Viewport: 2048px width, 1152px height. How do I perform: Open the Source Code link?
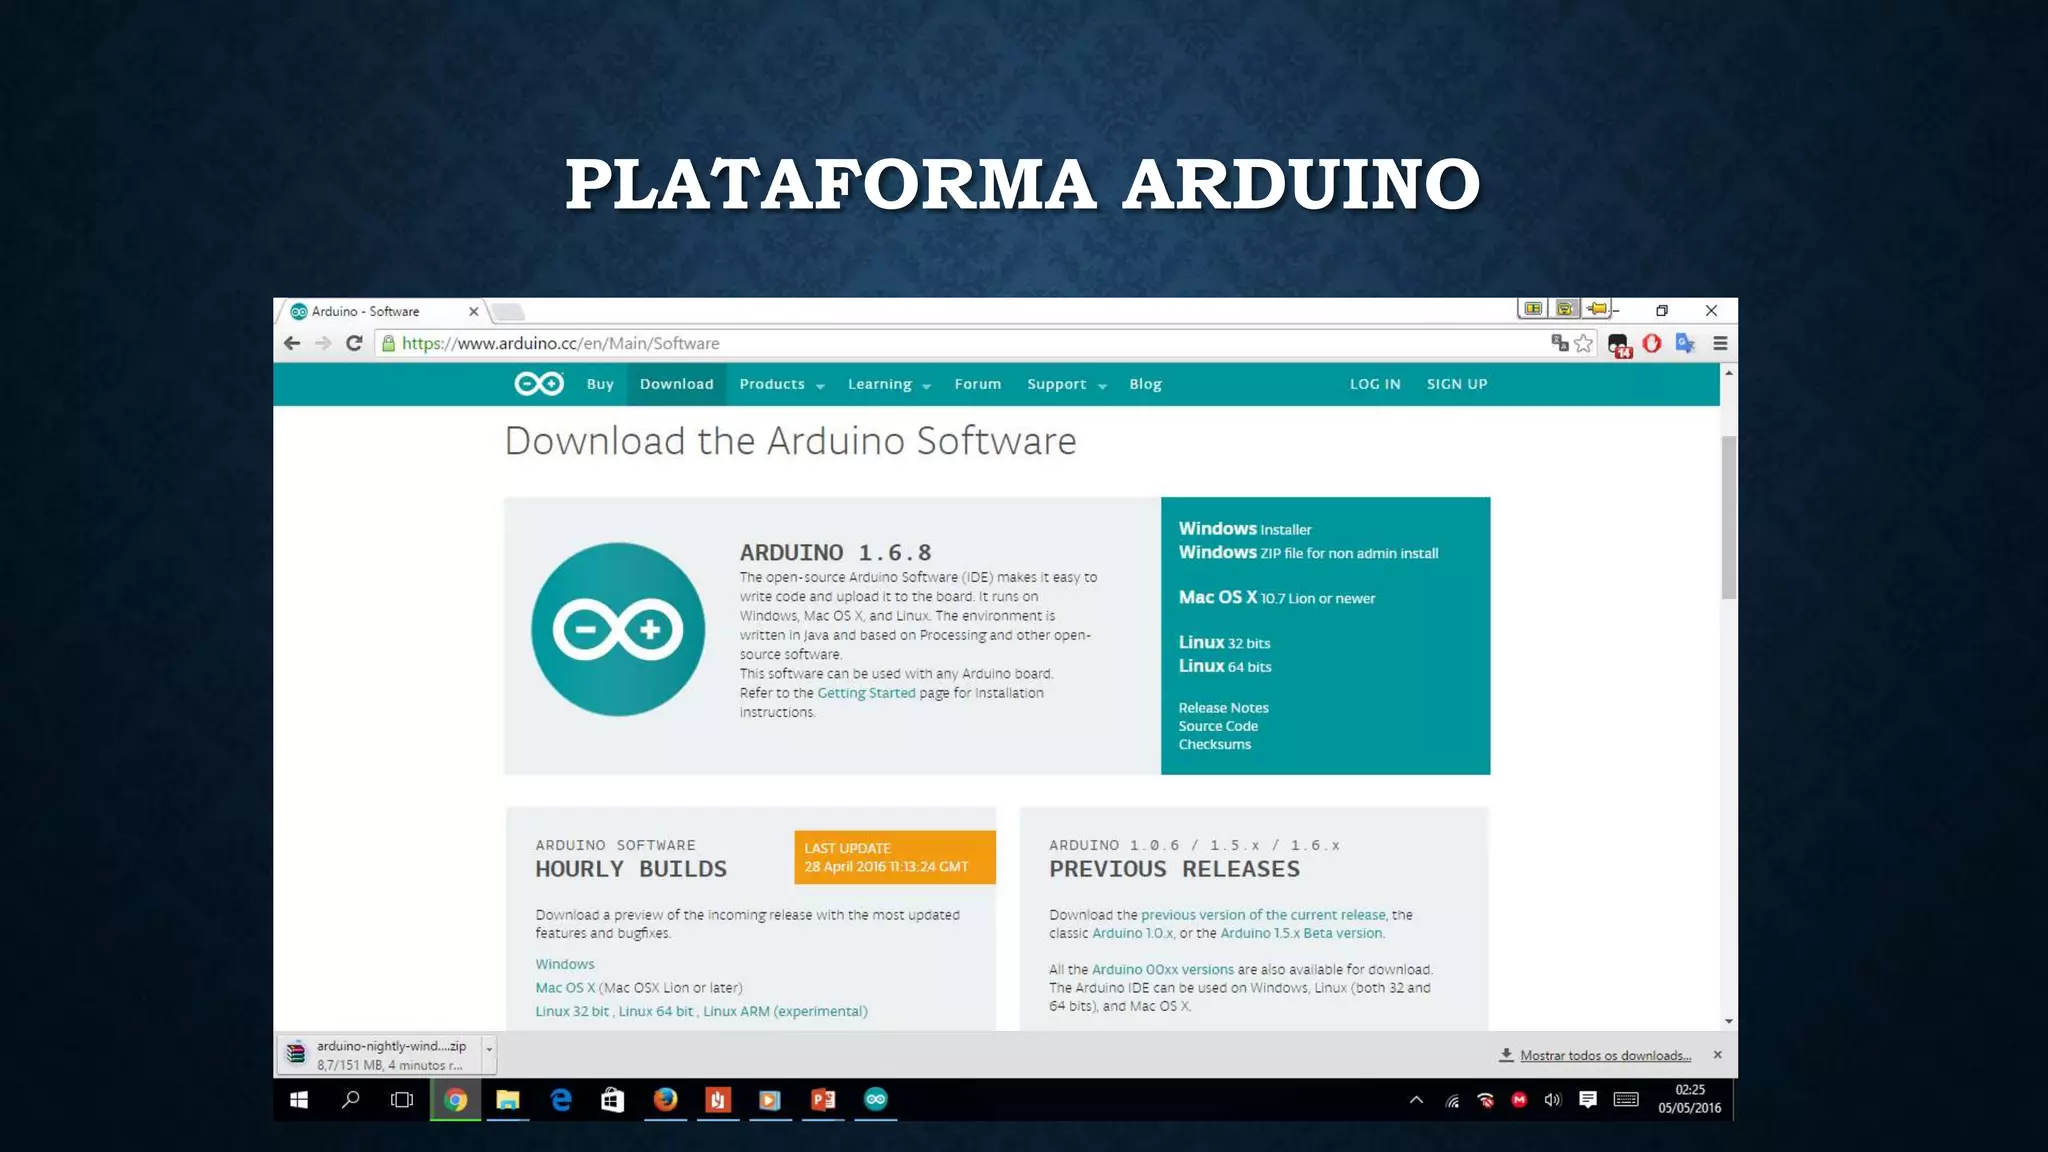coord(1218,726)
